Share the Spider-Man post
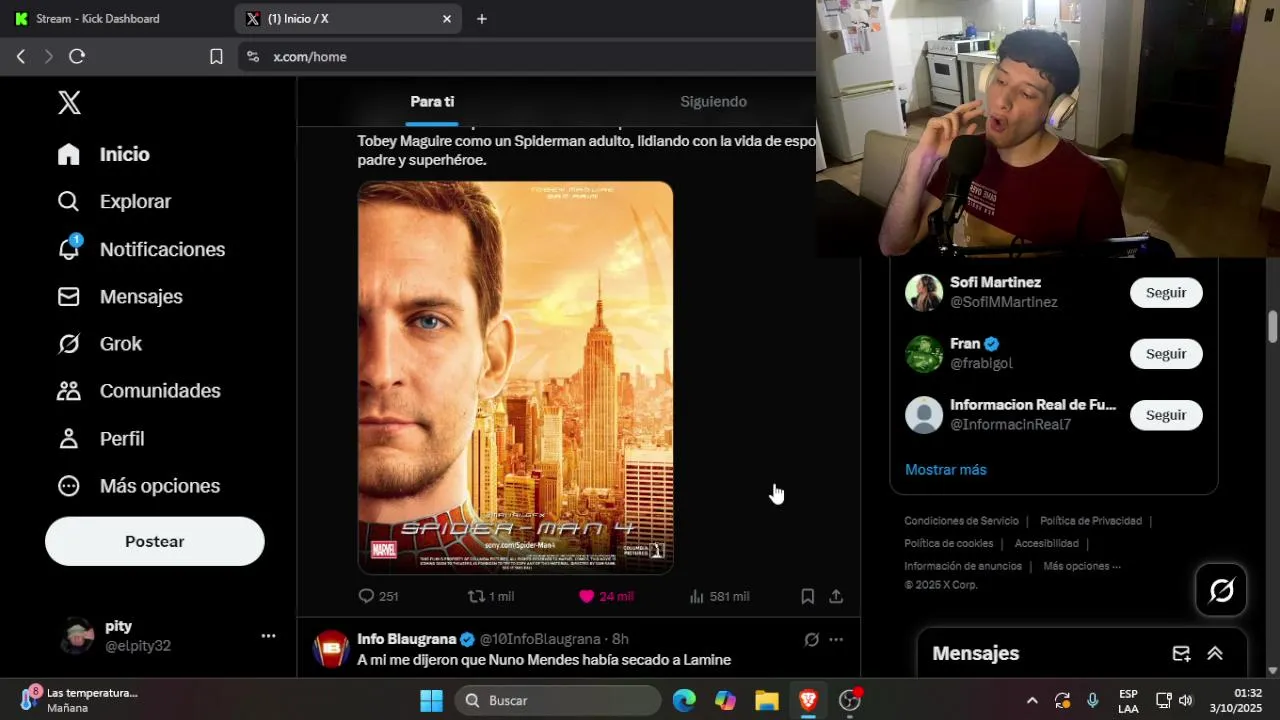The image size is (1280, 720). [x=836, y=596]
